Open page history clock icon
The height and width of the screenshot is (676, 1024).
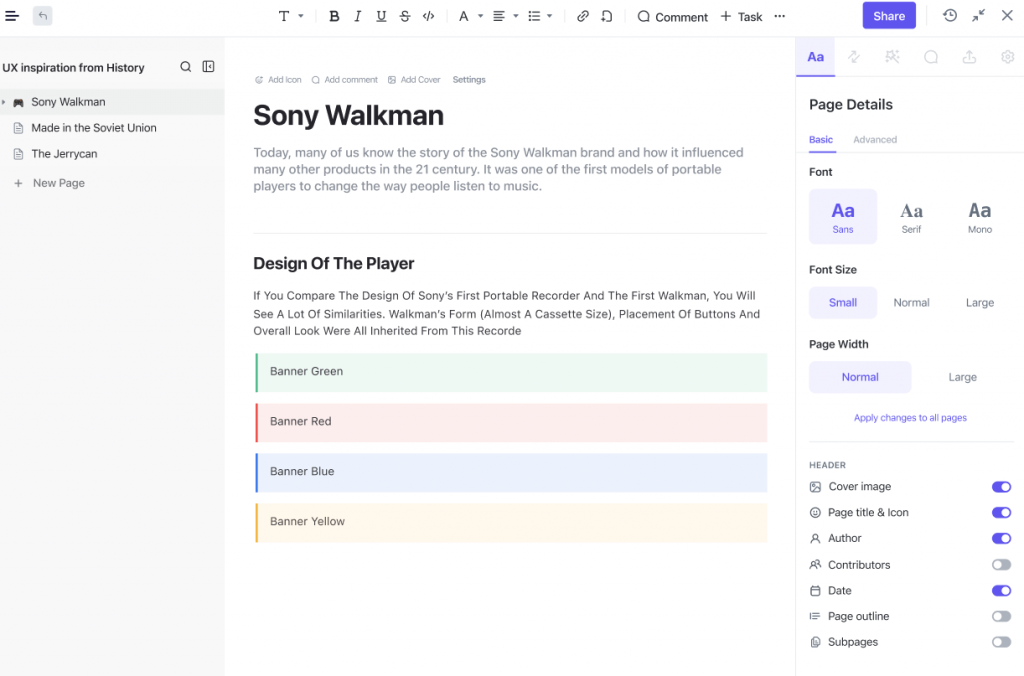[950, 16]
